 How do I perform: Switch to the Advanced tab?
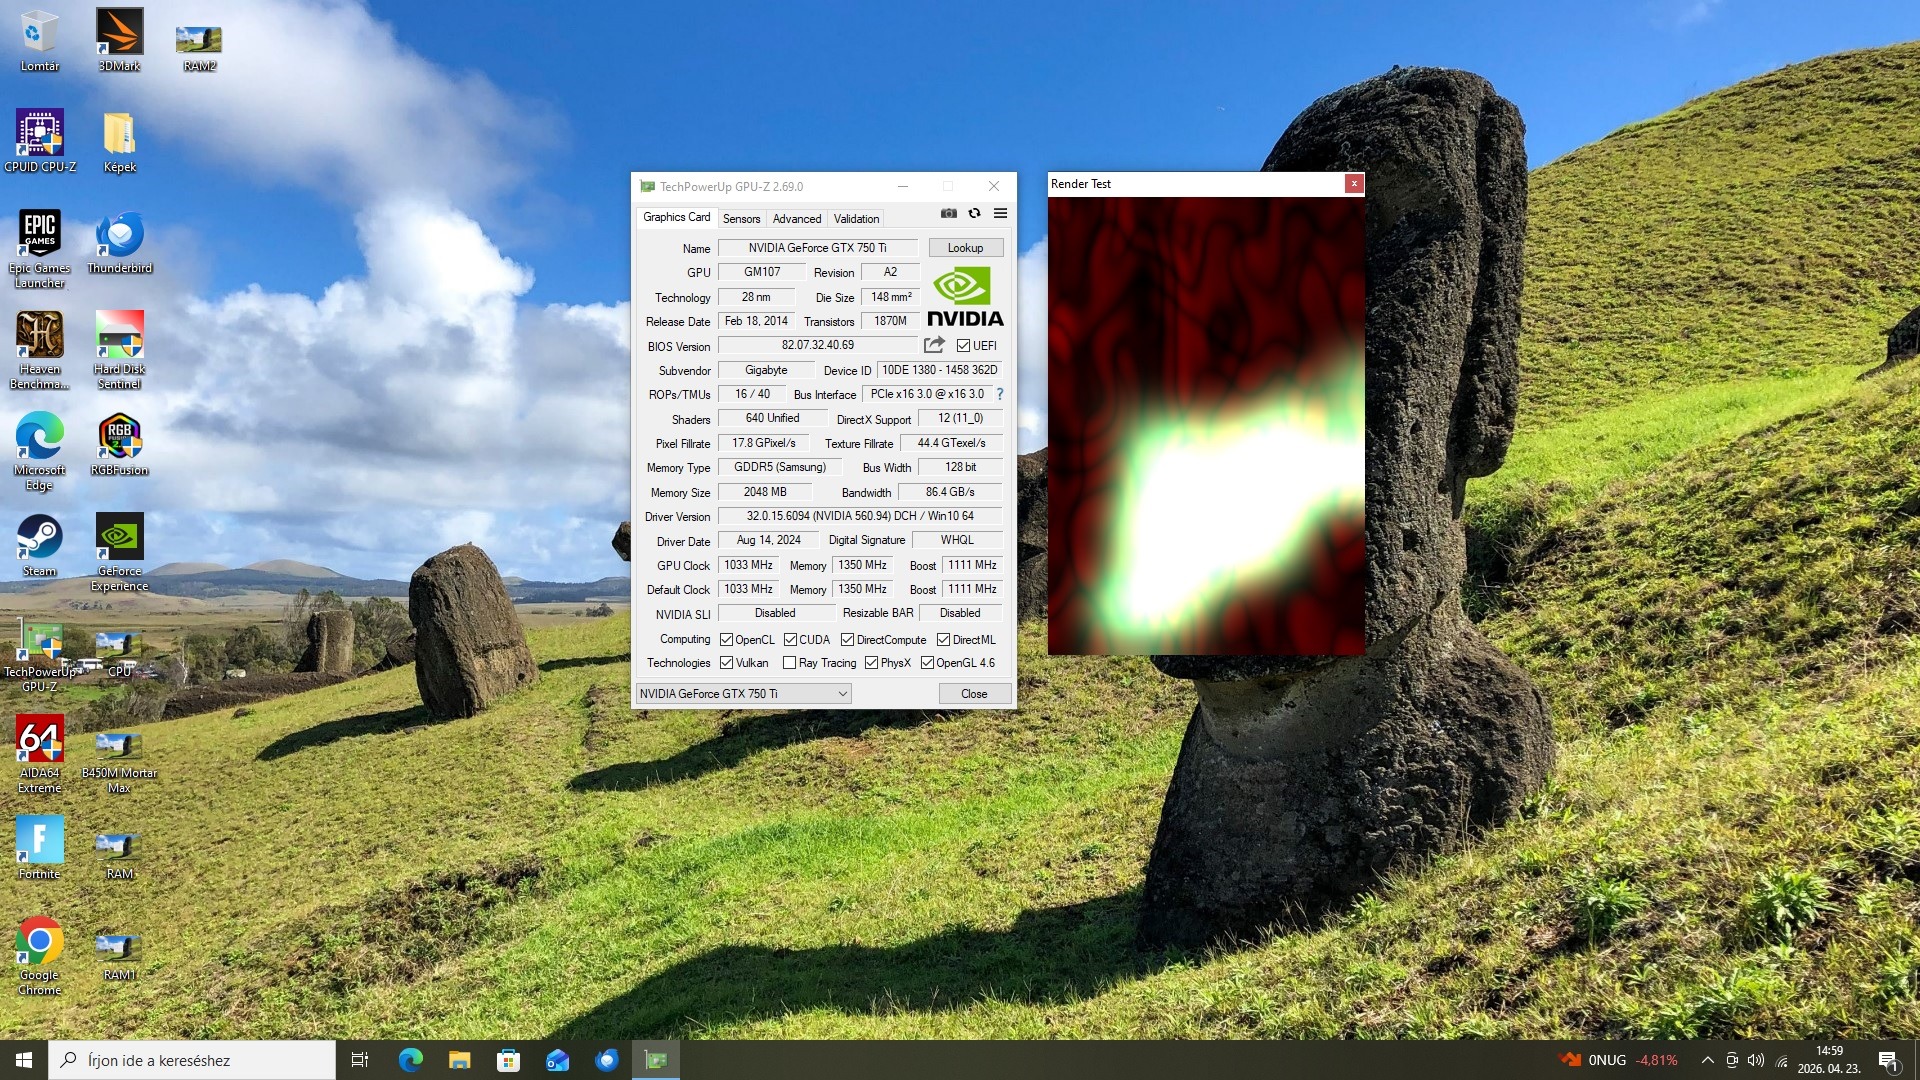point(796,218)
